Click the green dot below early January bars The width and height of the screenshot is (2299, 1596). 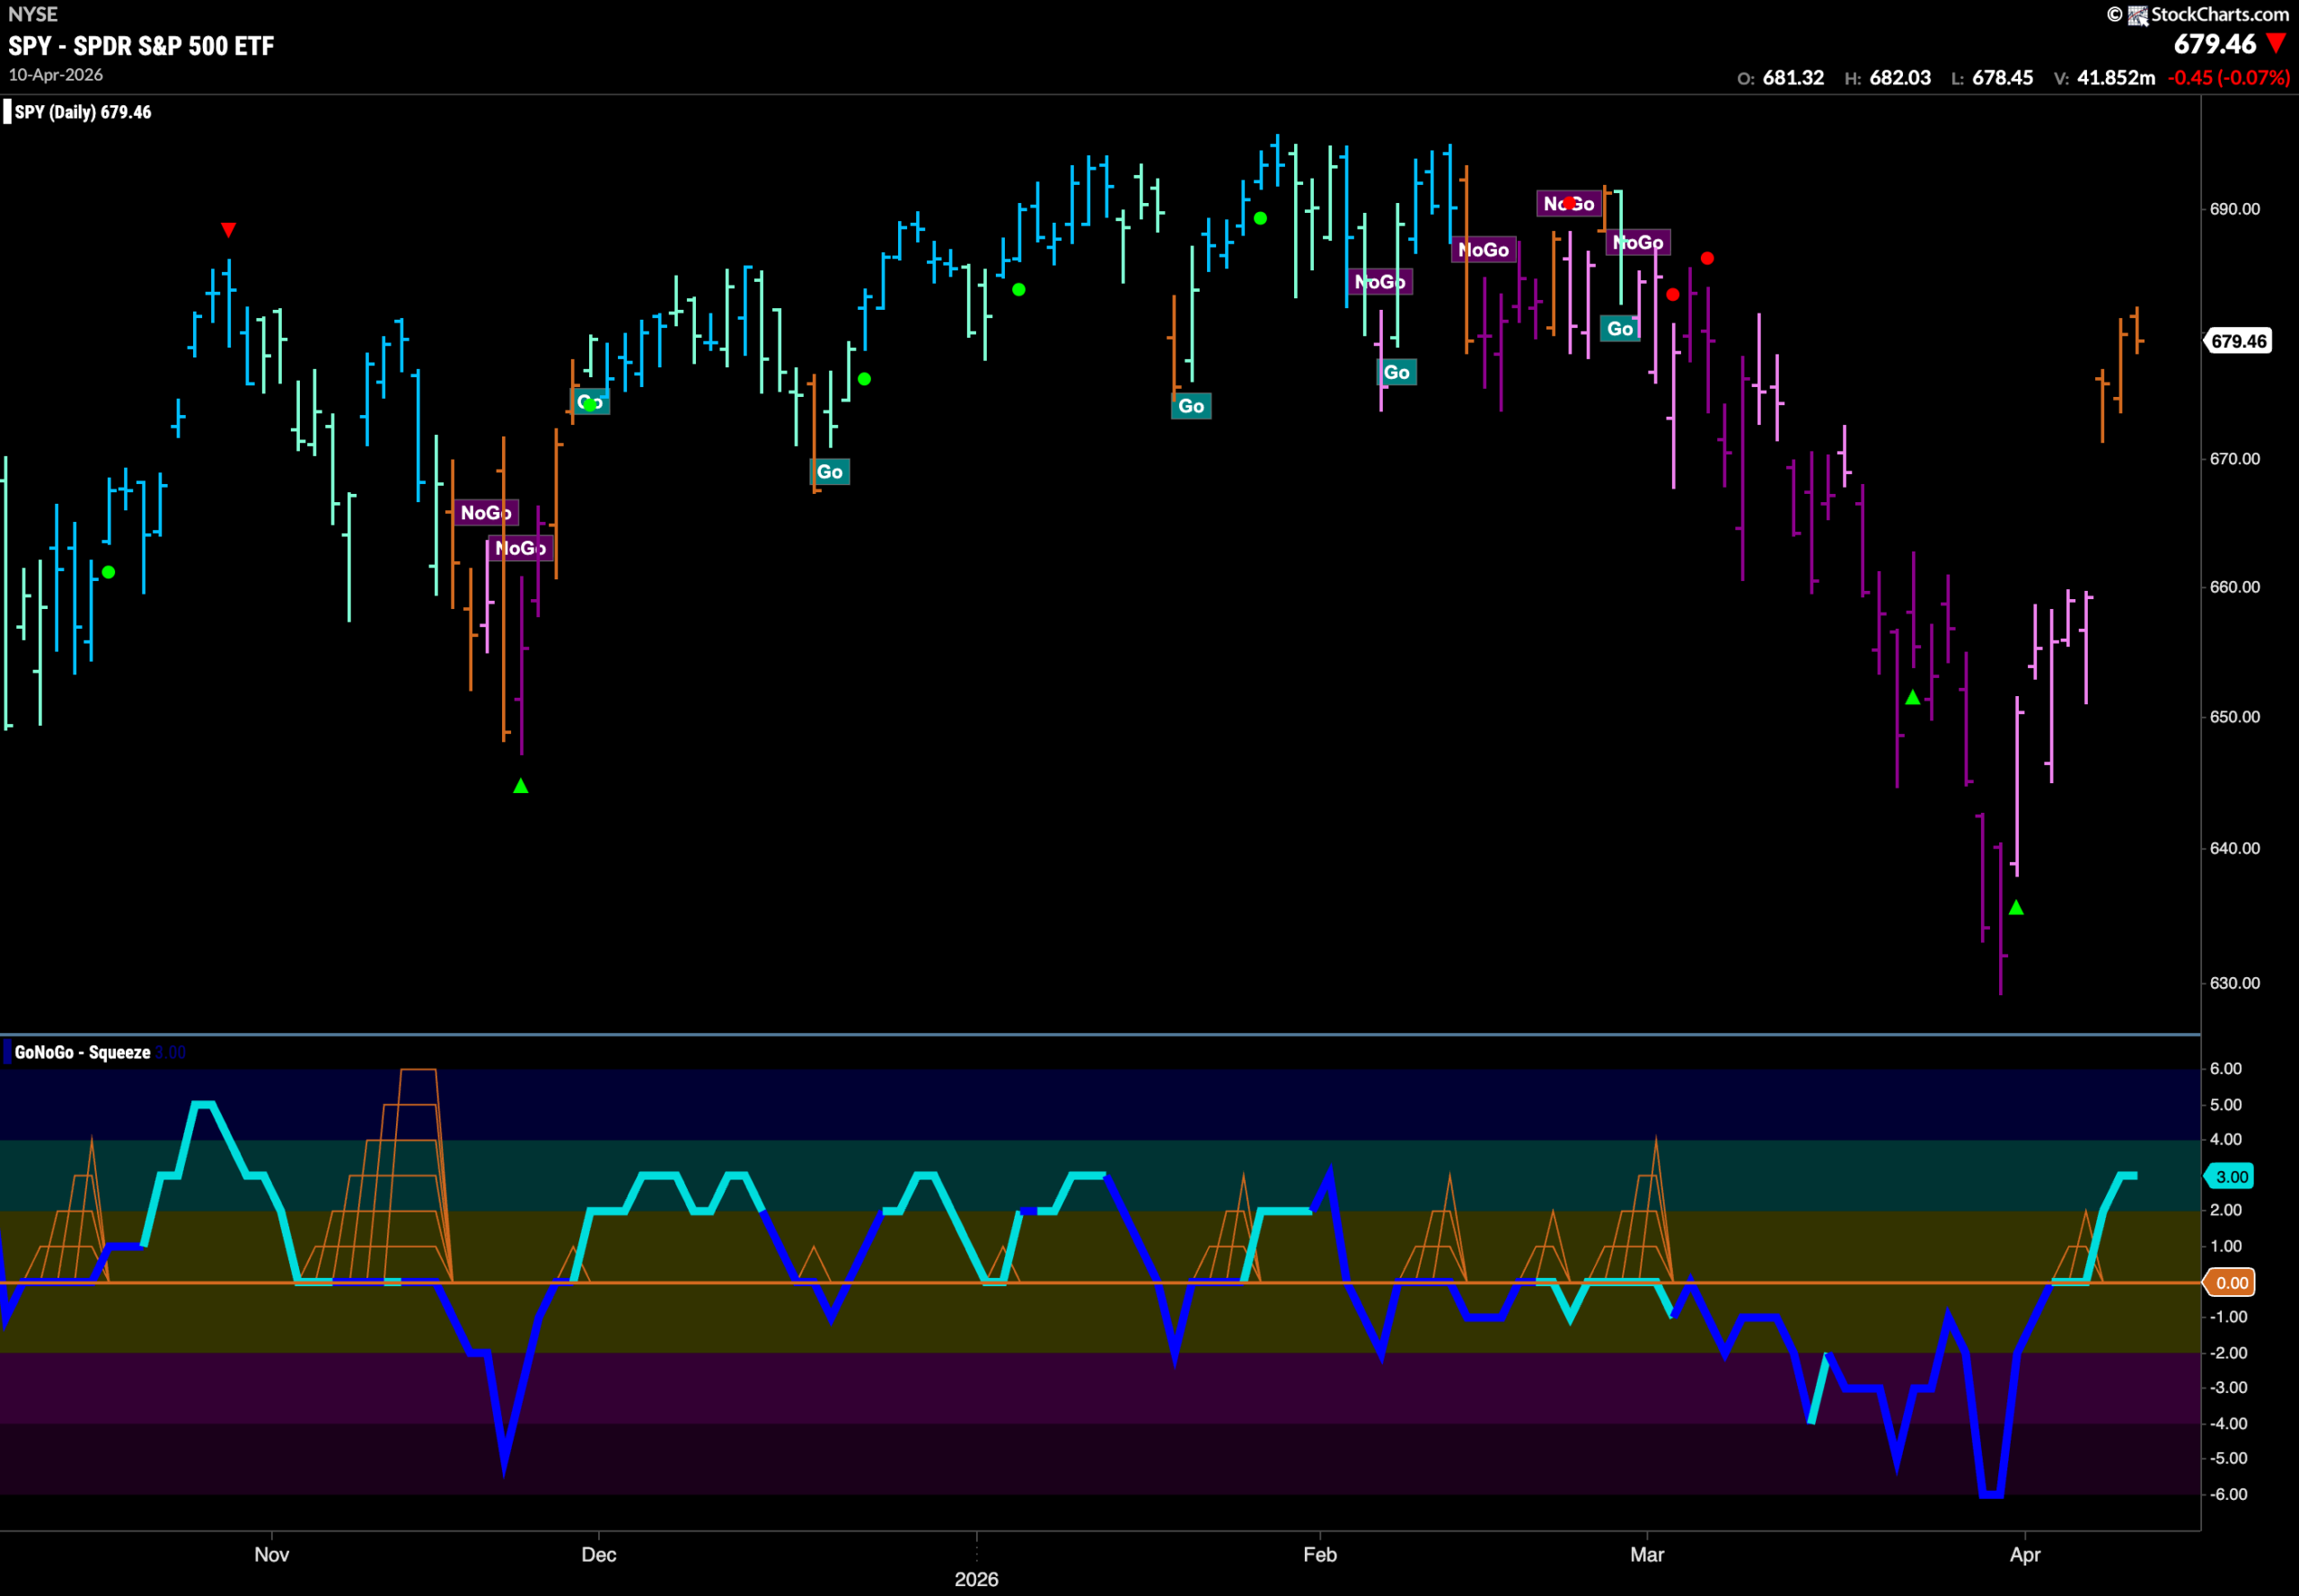coord(1018,290)
